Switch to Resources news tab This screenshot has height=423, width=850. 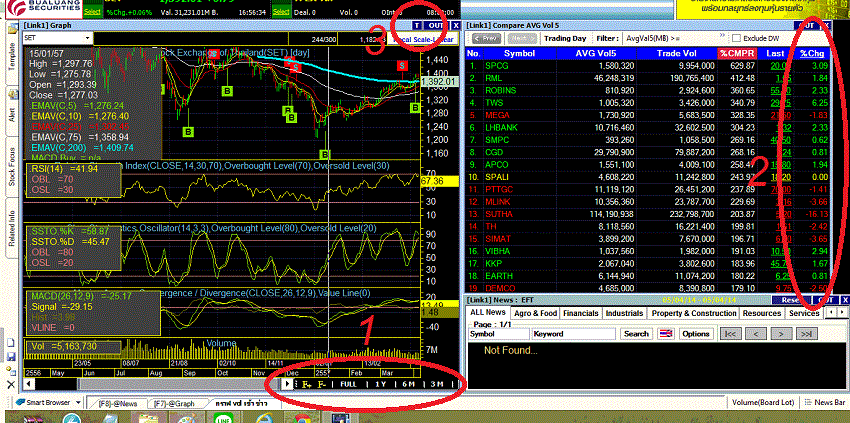(762, 313)
